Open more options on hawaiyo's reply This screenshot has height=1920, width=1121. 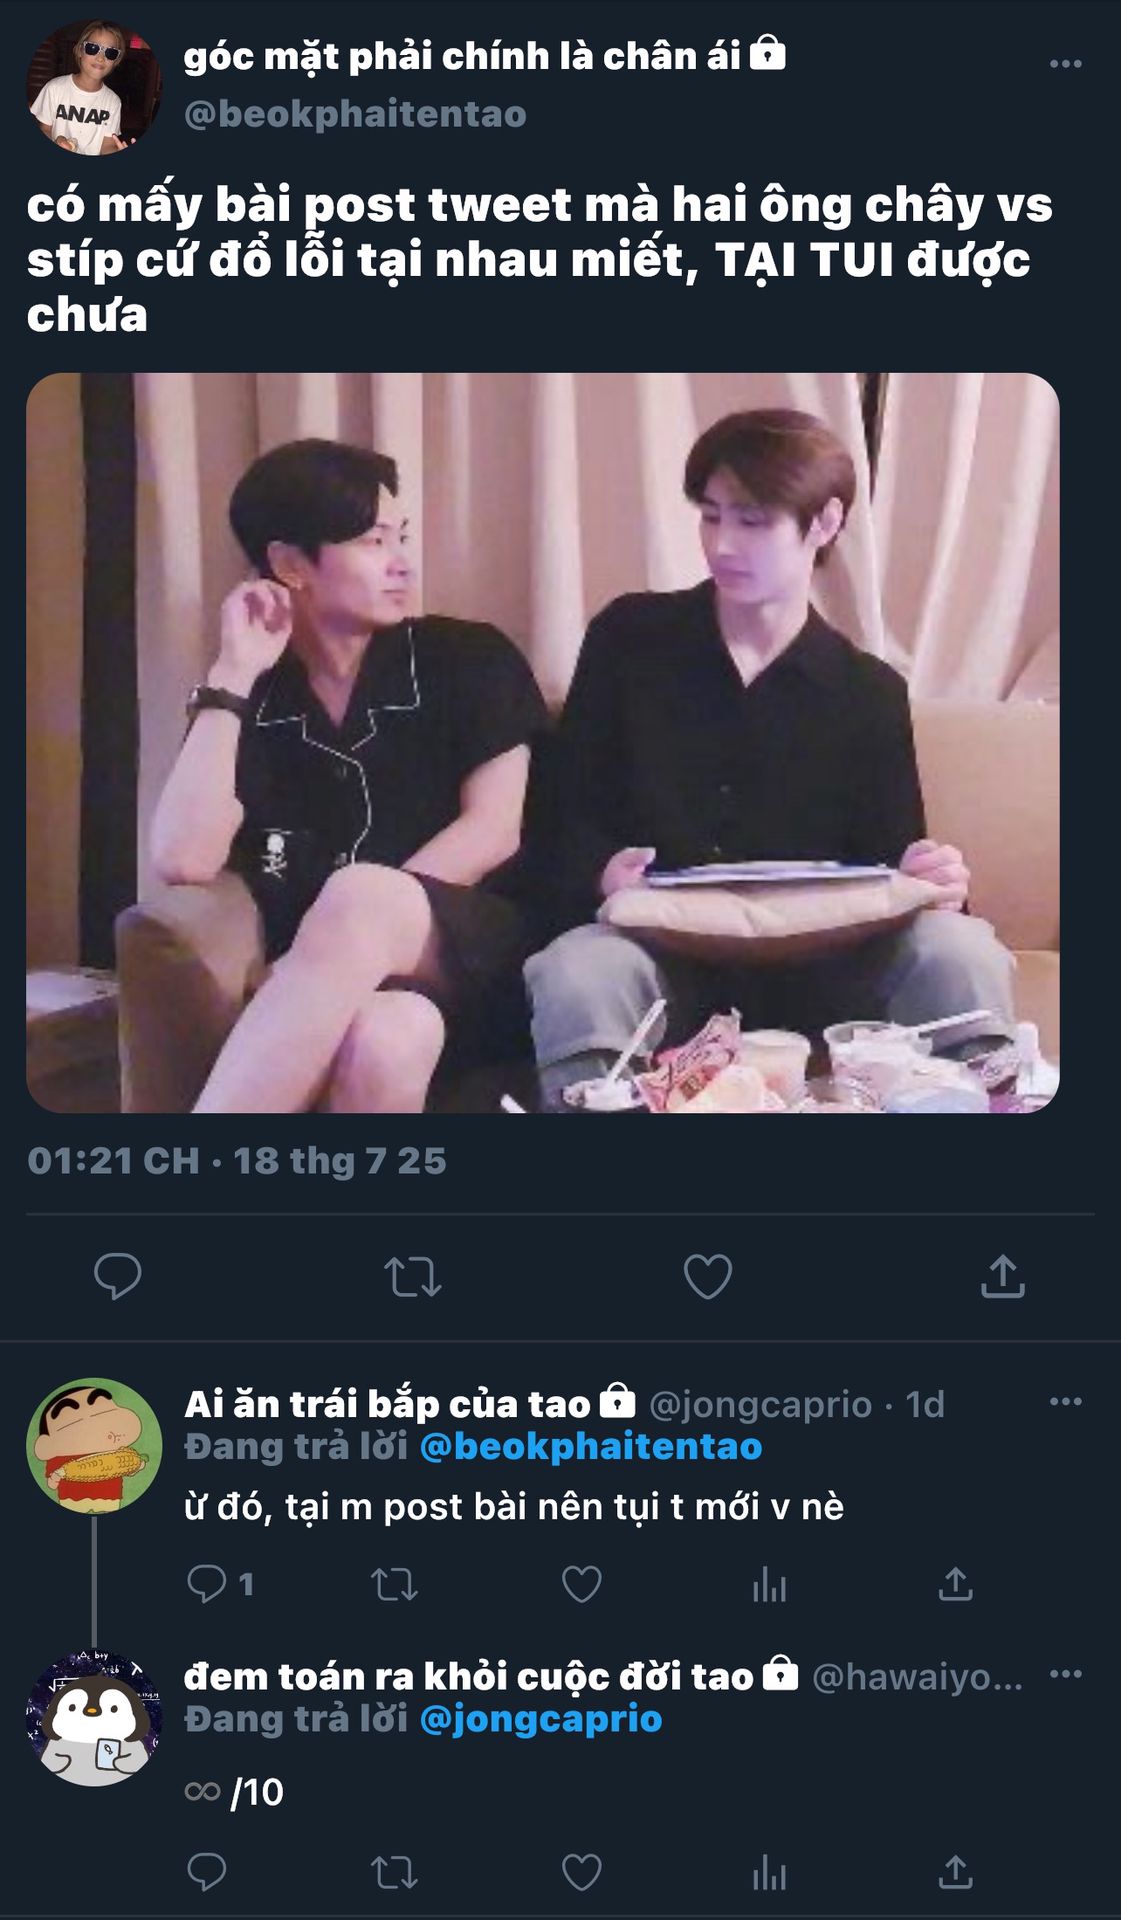[1065, 1674]
